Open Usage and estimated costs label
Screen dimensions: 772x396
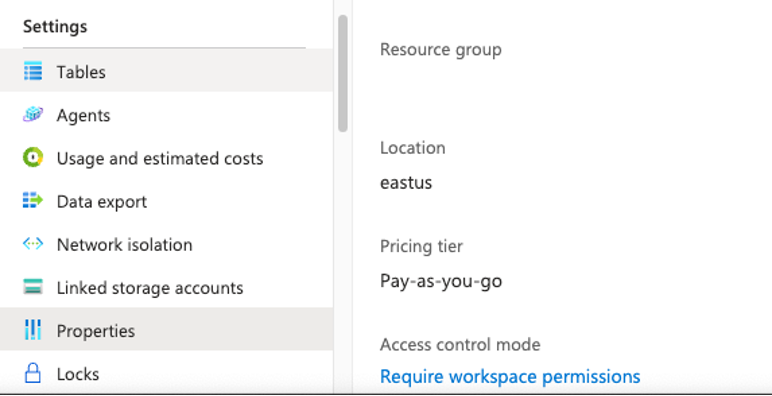160,159
